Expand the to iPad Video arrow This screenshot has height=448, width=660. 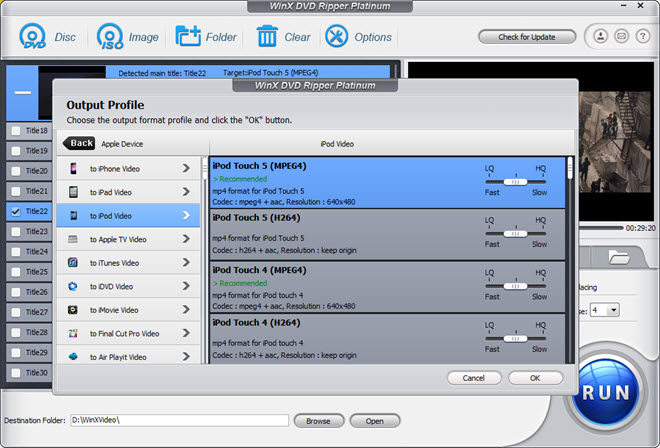pos(186,192)
